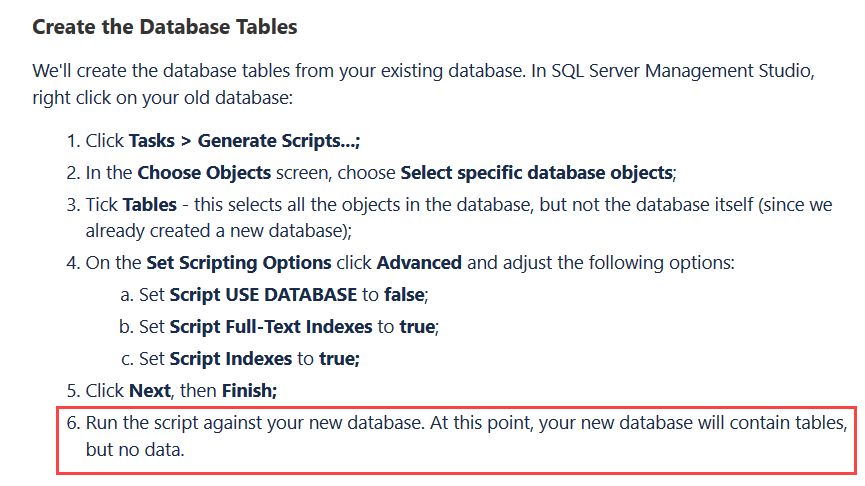The height and width of the screenshot is (486, 865).
Task: Click the bold 'Finish;' word in step 5
Action: [x=249, y=391]
